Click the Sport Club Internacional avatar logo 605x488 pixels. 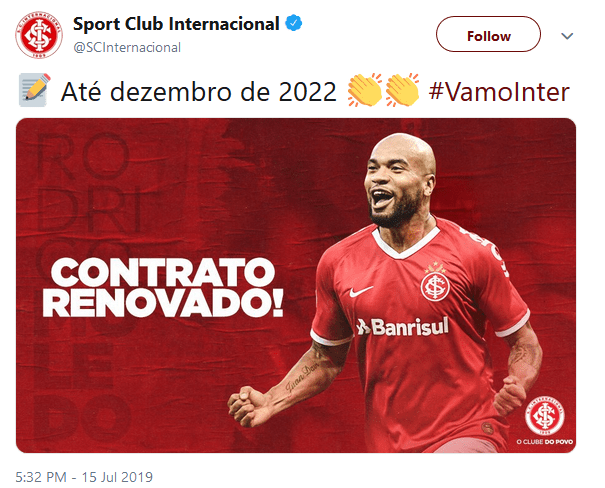(39, 35)
